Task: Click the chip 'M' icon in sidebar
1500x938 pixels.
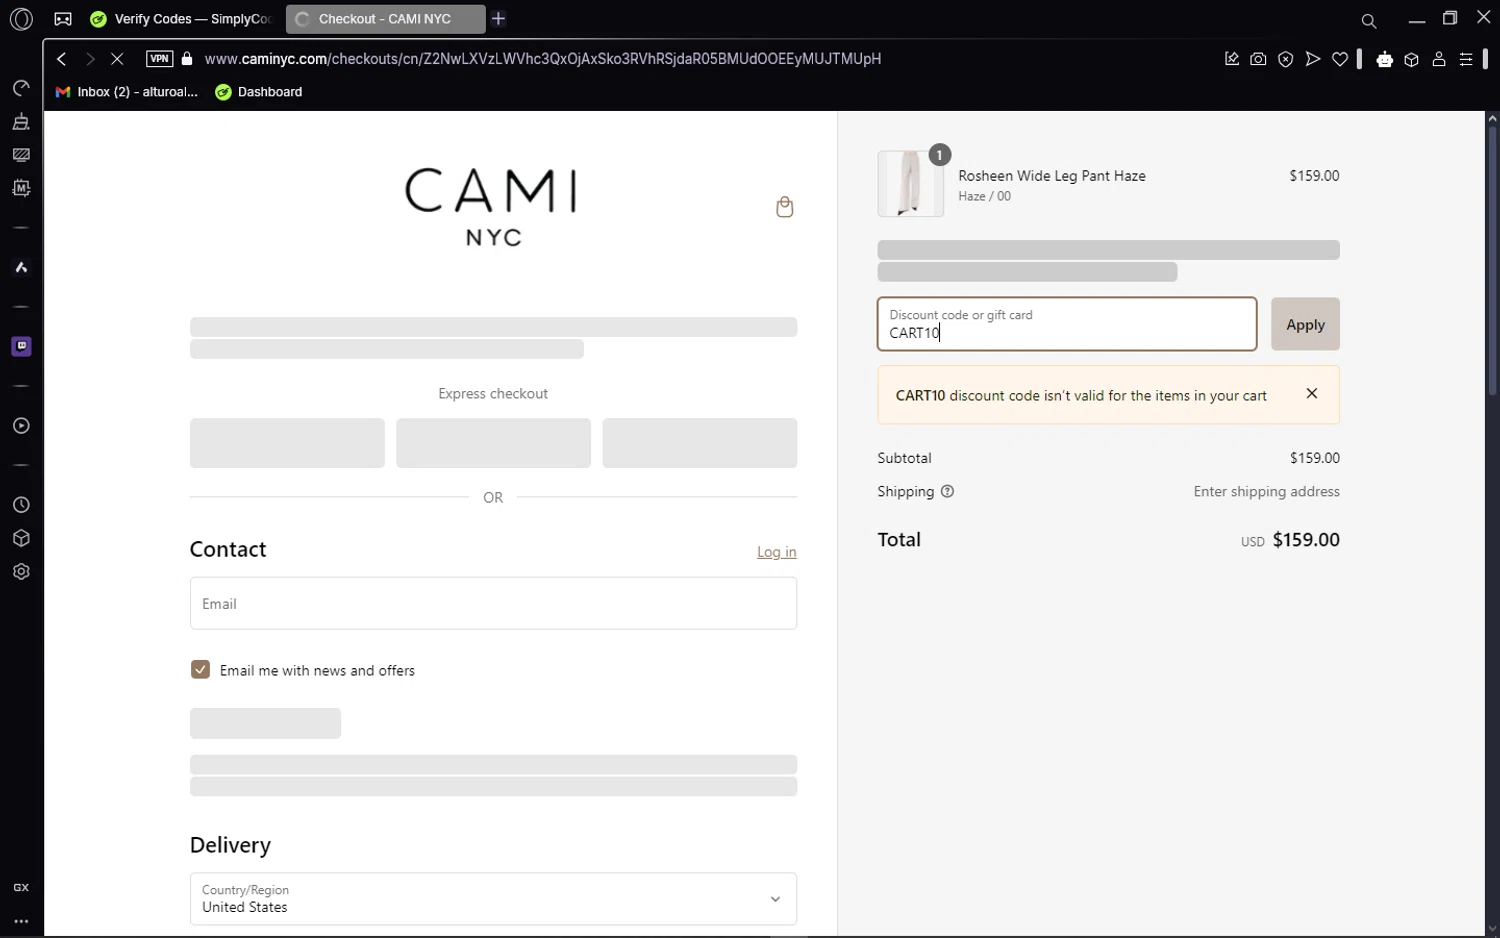Action: [x=21, y=188]
